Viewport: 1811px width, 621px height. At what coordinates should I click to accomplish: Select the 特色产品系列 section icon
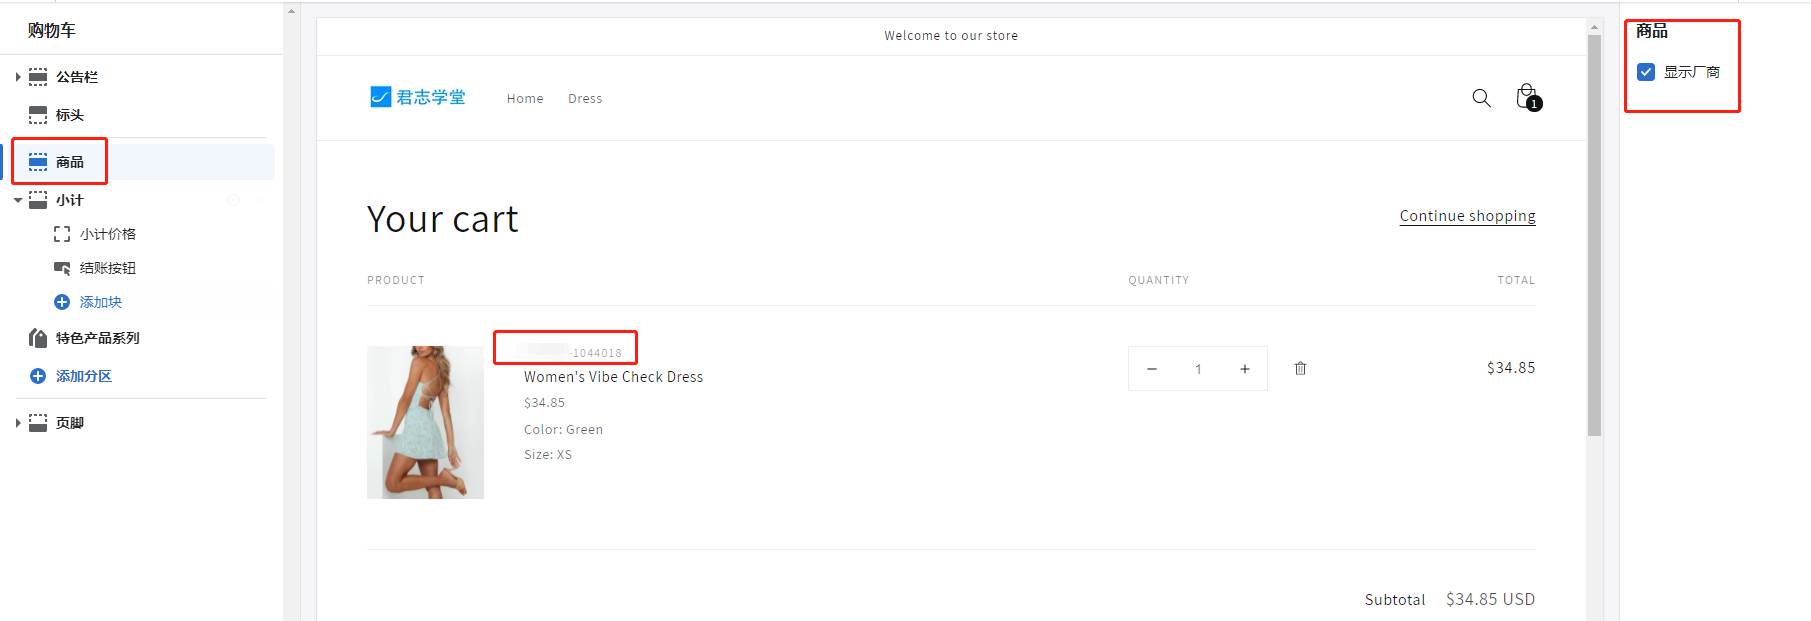click(x=38, y=338)
